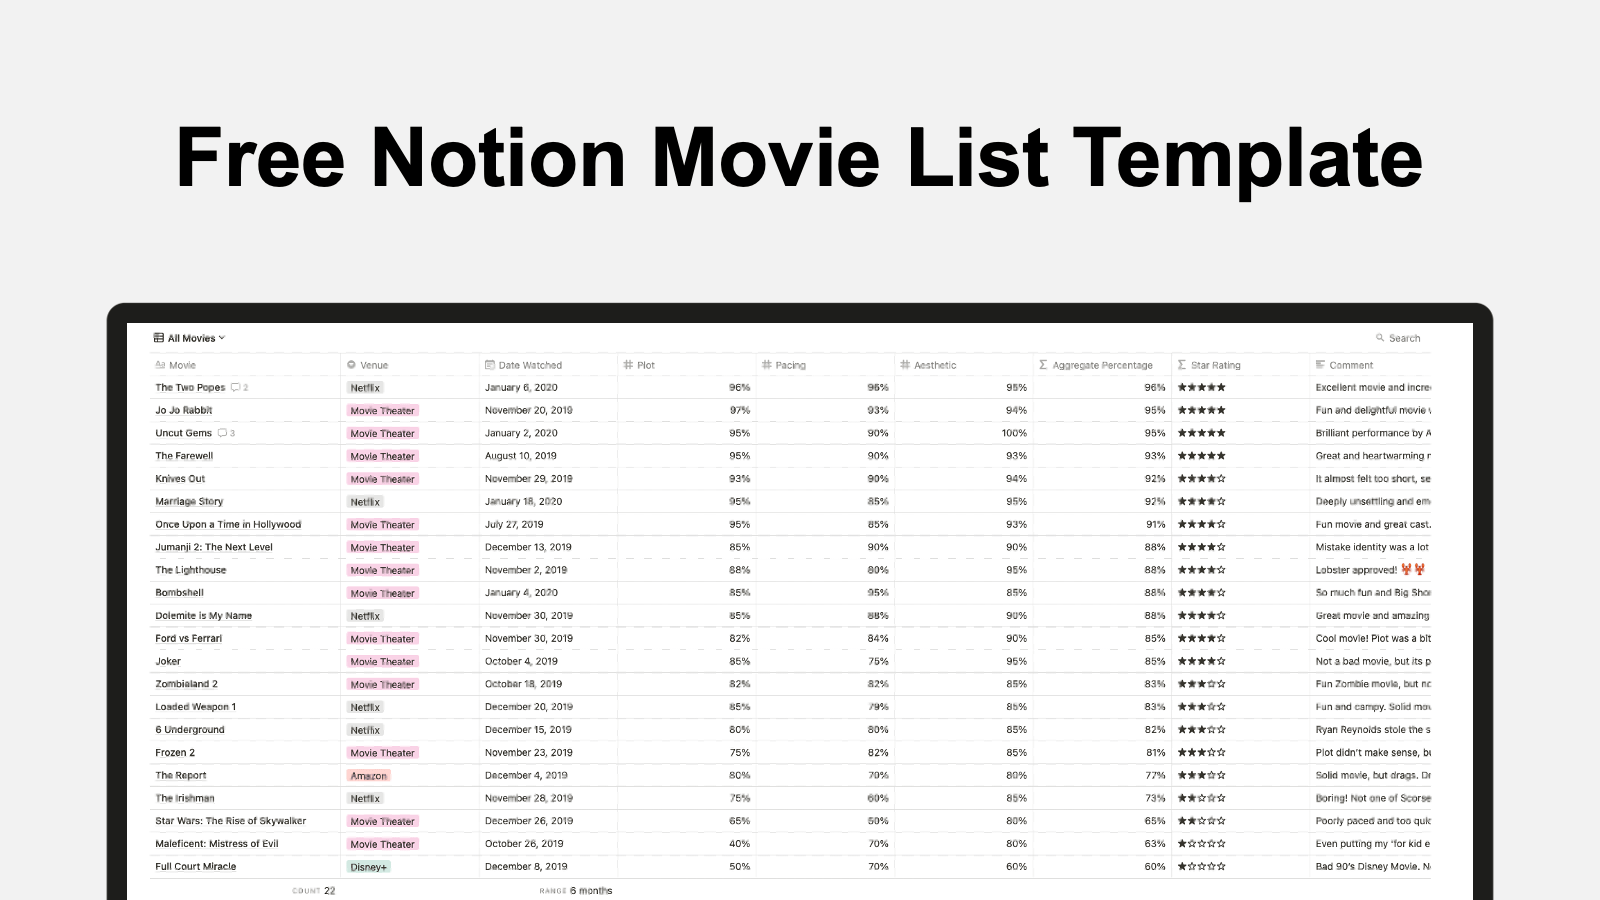Click the 100% Aesthetic value for Uncut Gems
The image size is (1600, 900).
pyautogui.click(x=1014, y=433)
